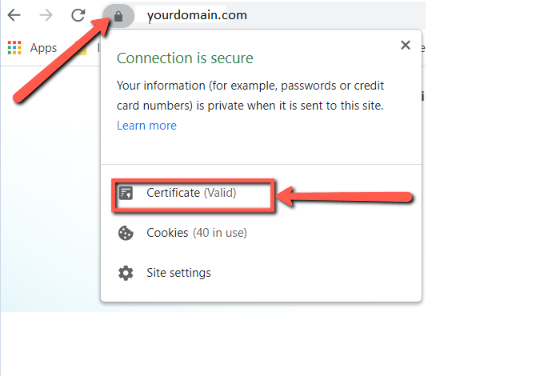534x376 pixels.
Task: Click the forward navigation arrow
Action: [x=46, y=15]
